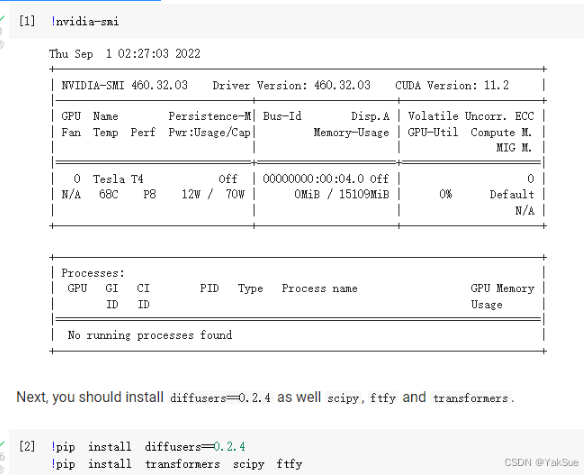Screen dimensions: 584x476
Task: Click the '0MiB / 15109MiB' memory usage value
Action: (342, 194)
